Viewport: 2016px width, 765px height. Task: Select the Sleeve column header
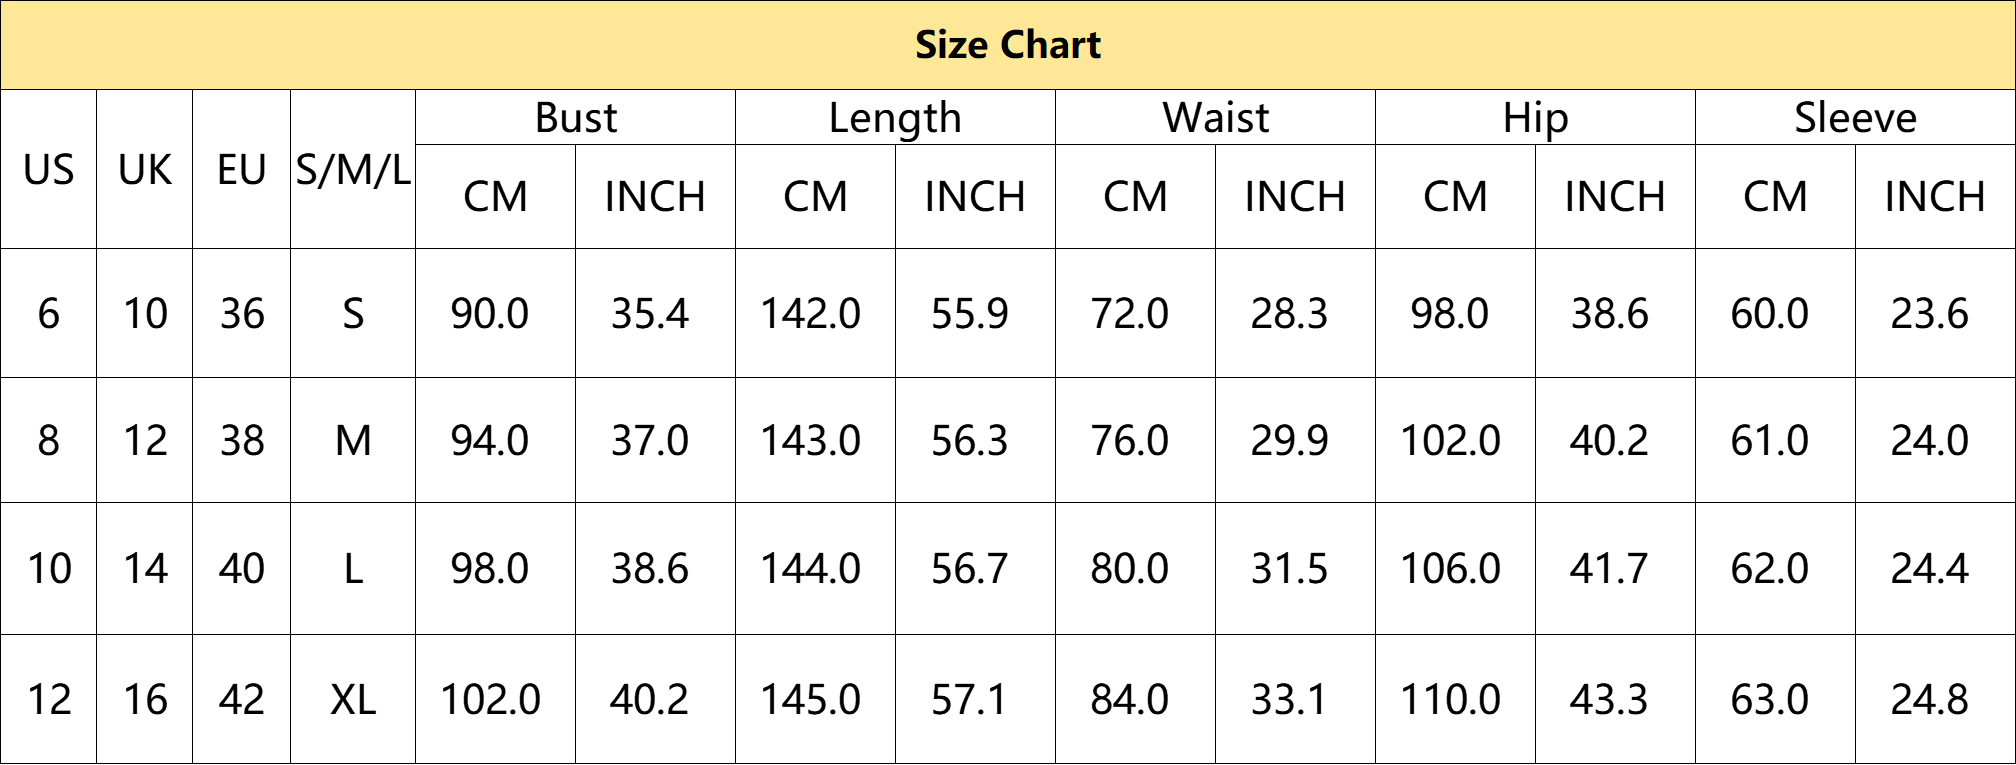[1855, 118]
